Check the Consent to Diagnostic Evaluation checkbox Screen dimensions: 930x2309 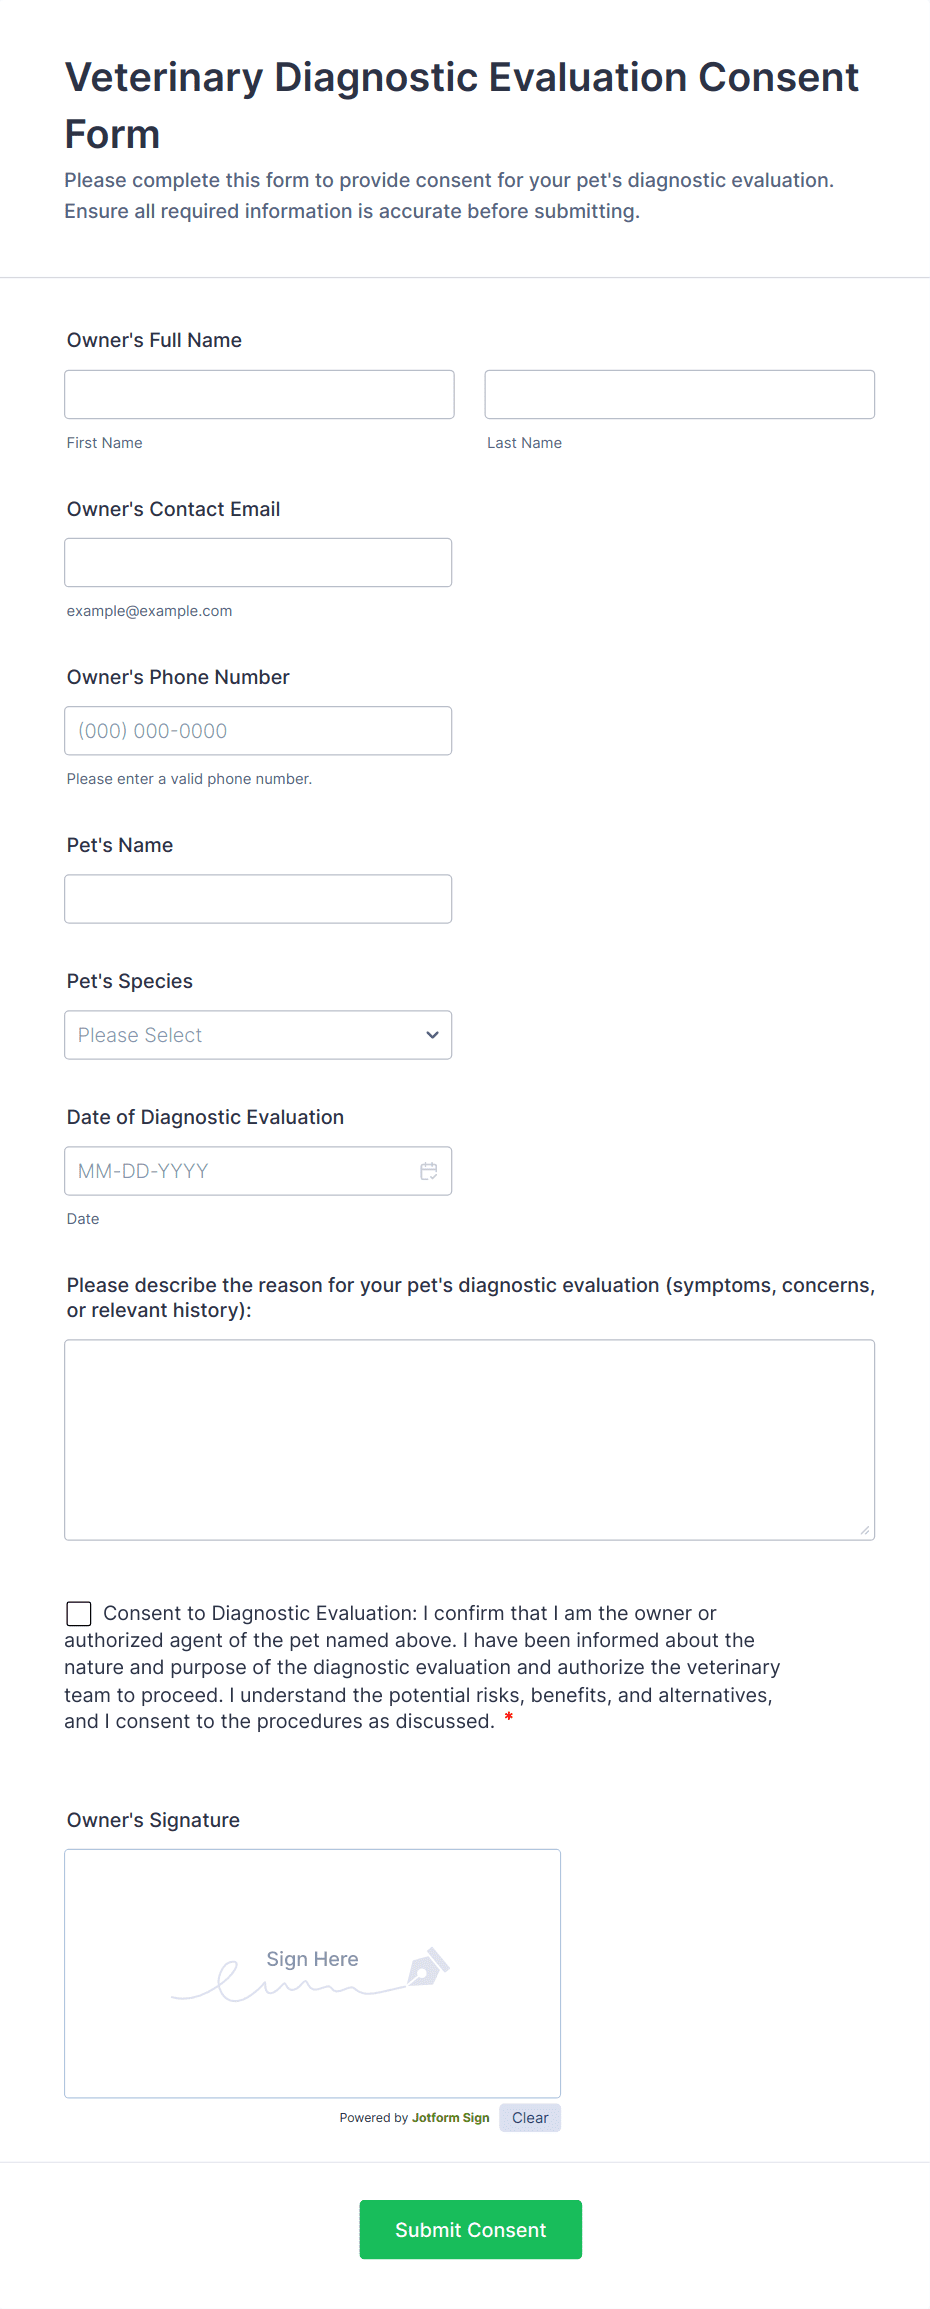[x=78, y=1613]
